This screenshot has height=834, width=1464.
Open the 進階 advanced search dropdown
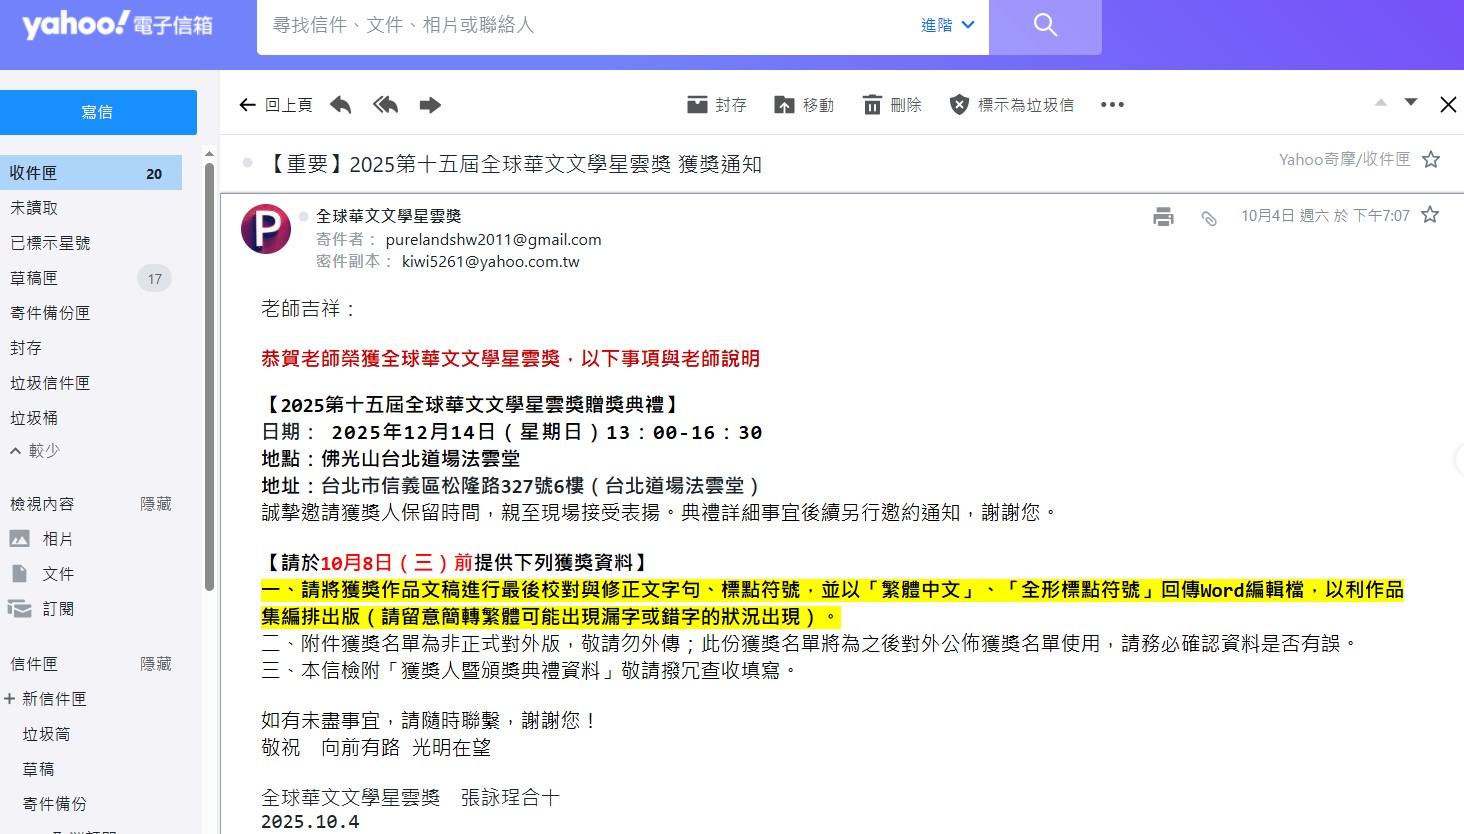[x=947, y=26]
